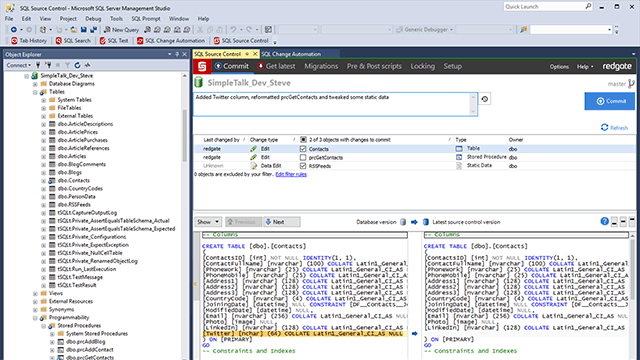The height and width of the screenshot is (360, 640).
Task: Check the prcGetContacts checkbox
Action: (x=303, y=157)
